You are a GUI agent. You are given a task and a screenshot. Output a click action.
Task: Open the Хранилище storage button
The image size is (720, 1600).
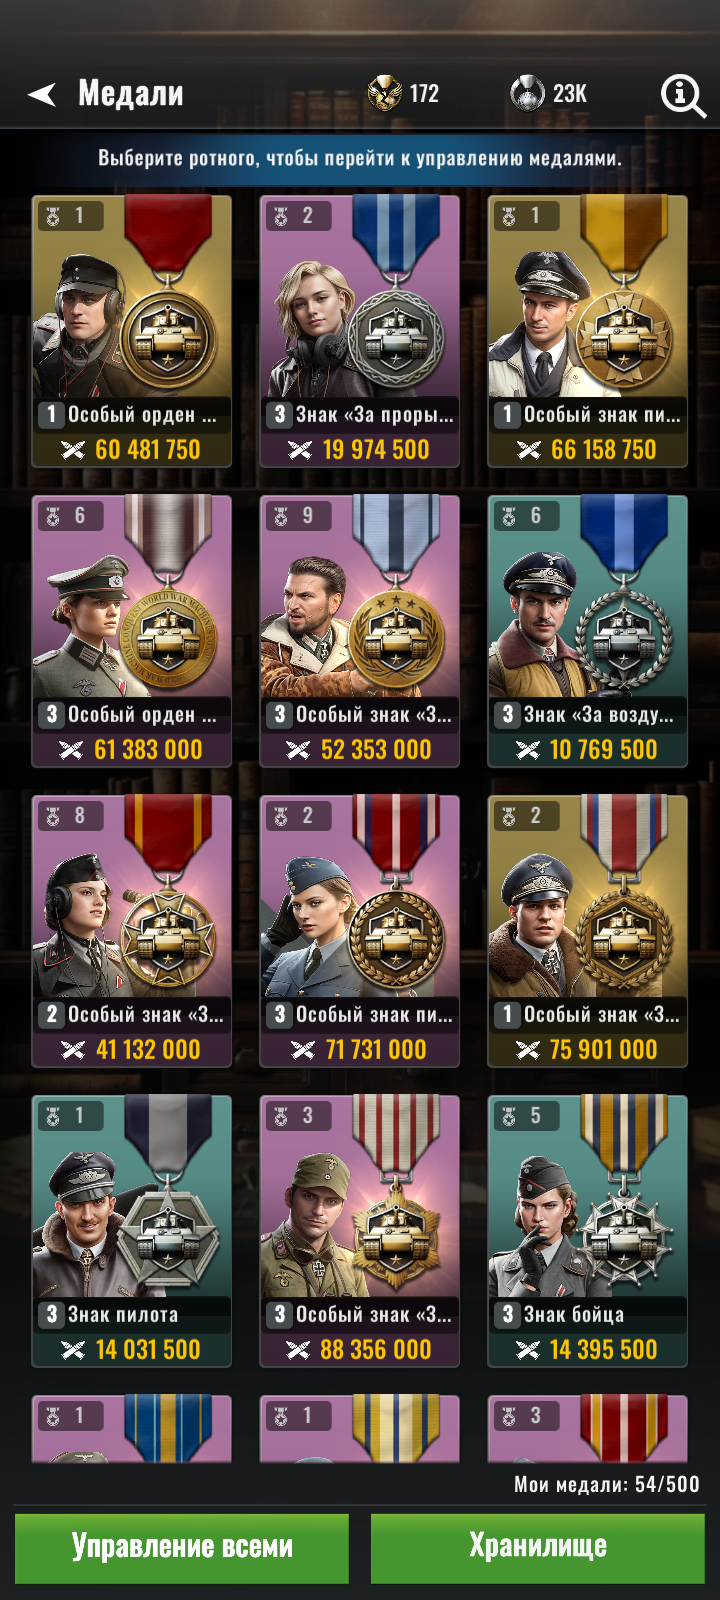(x=538, y=1547)
